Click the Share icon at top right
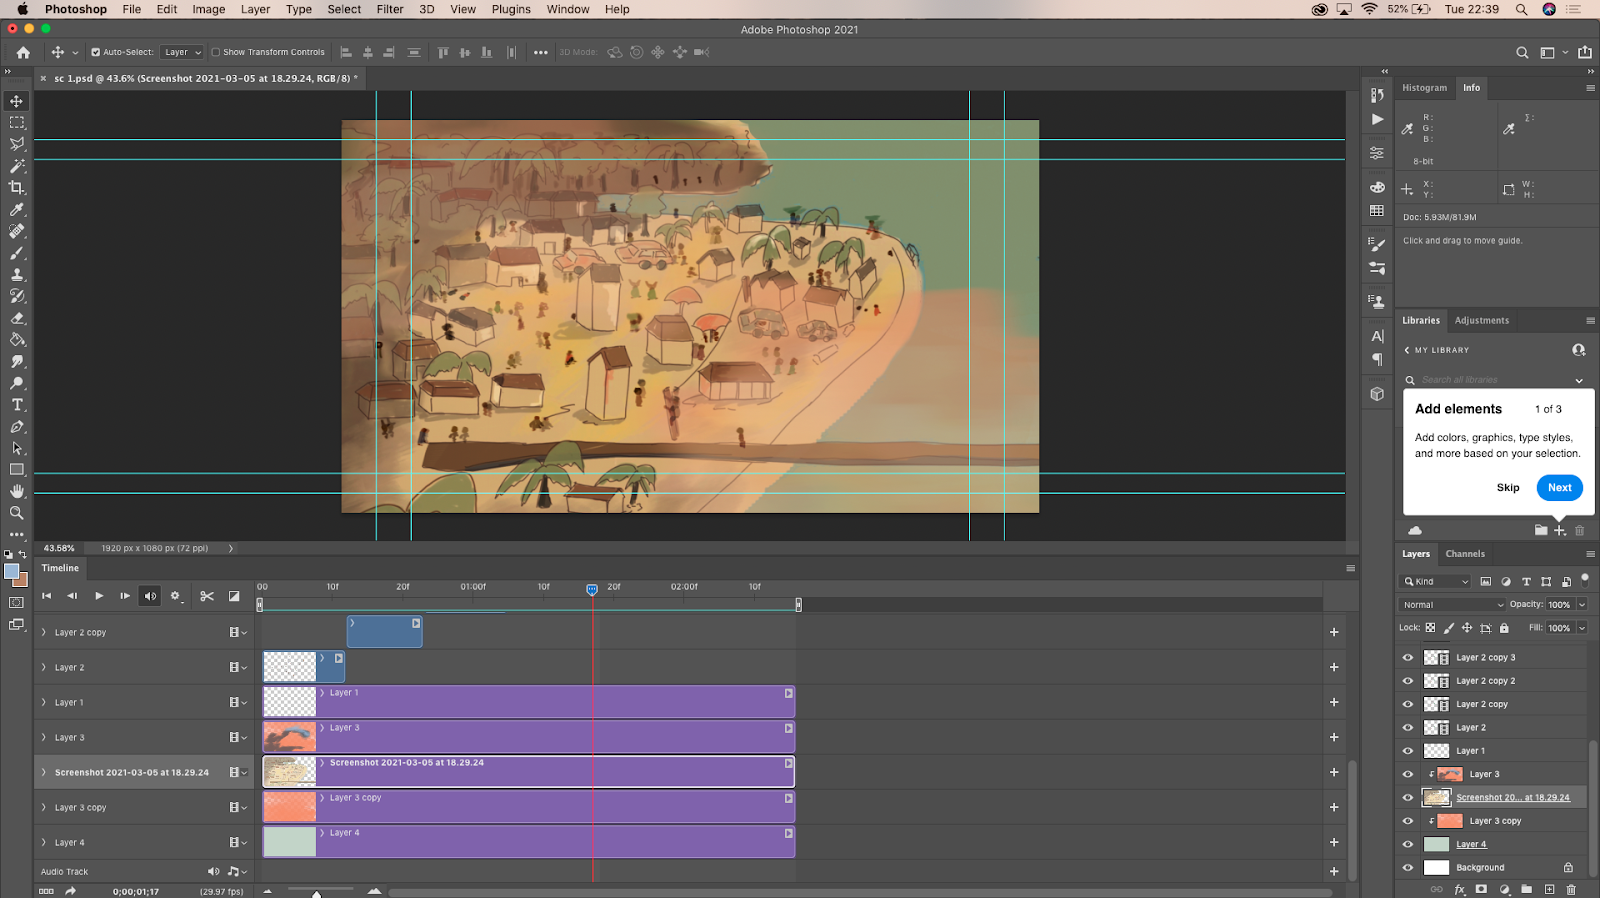1600x898 pixels. [x=1585, y=52]
